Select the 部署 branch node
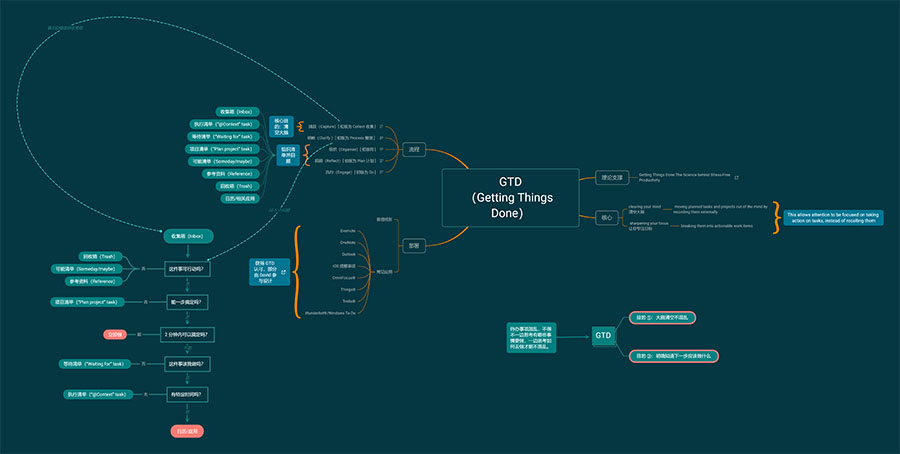Image resolution: width=900 pixels, height=454 pixels. coord(414,245)
